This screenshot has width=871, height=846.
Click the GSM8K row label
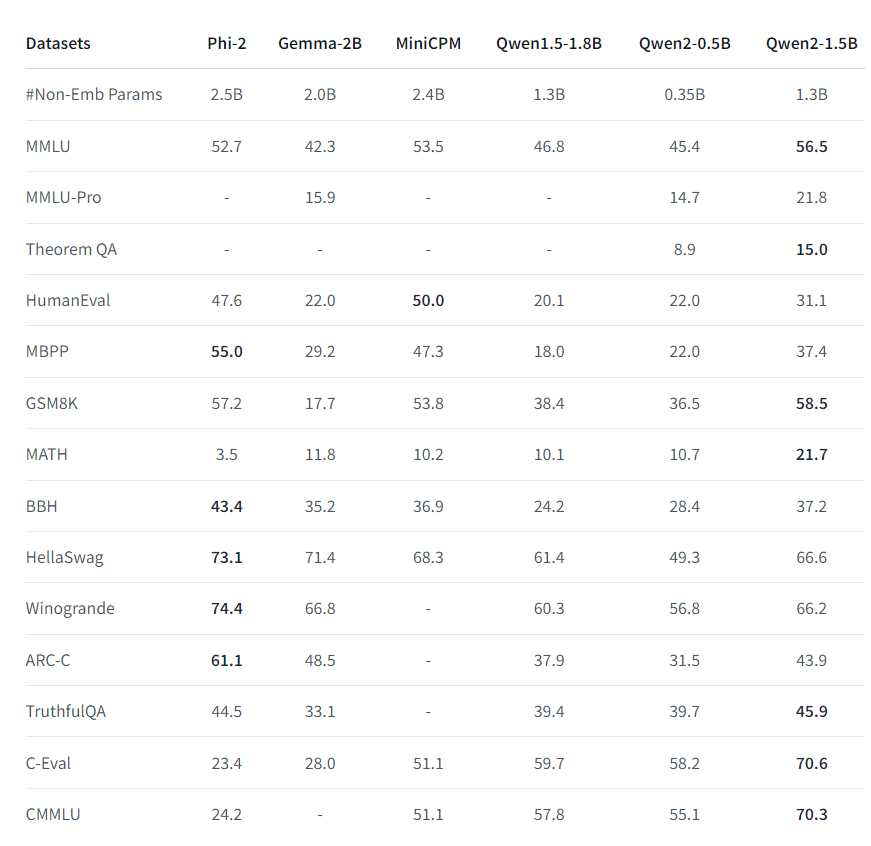pos(53,403)
